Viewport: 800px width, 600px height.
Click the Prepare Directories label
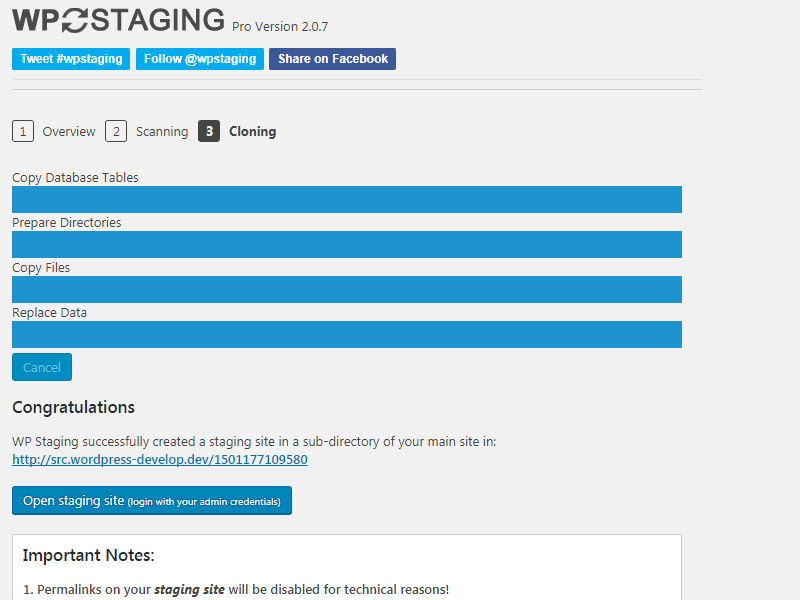coord(67,222)
